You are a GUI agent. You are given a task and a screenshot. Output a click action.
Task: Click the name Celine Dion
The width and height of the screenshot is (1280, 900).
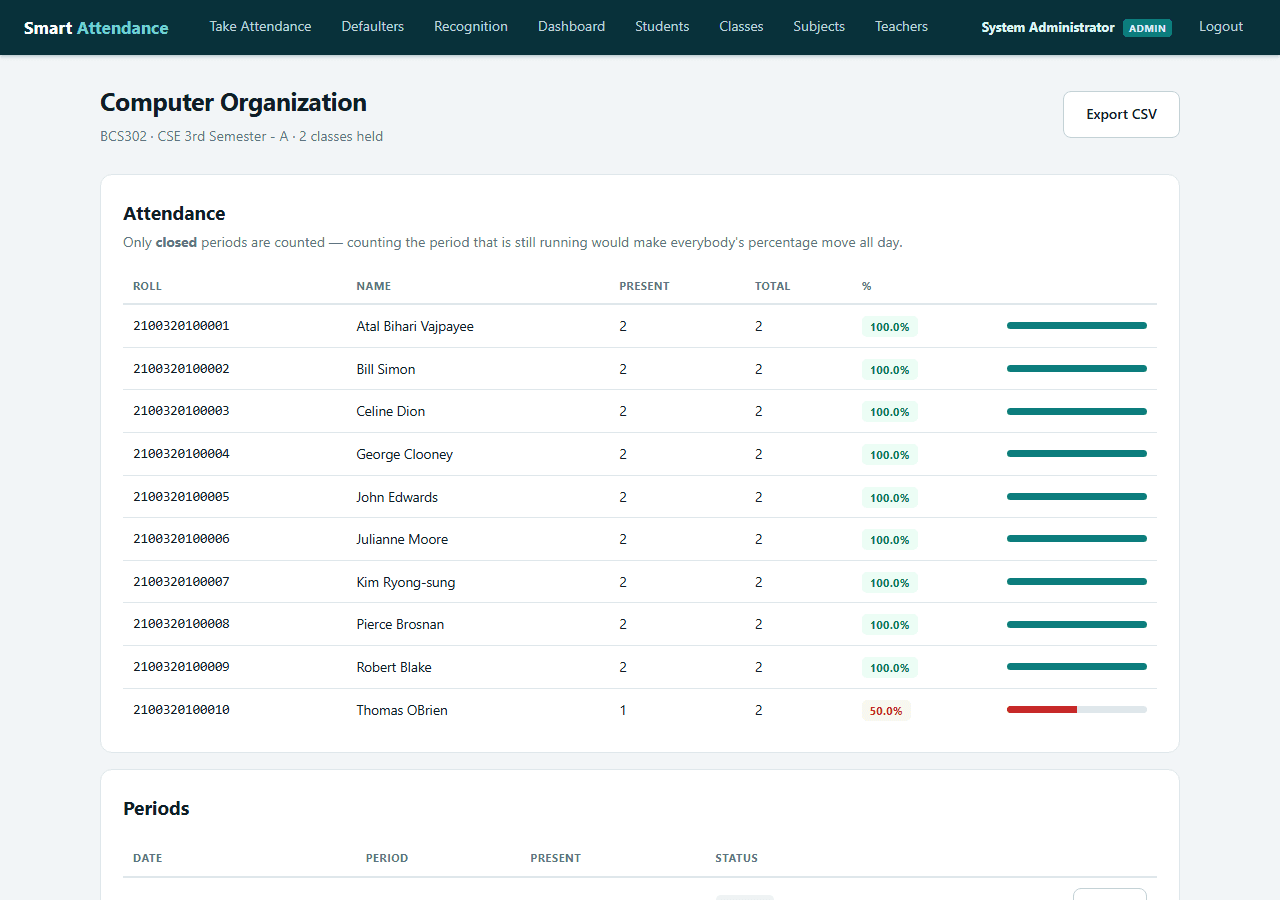390,411
